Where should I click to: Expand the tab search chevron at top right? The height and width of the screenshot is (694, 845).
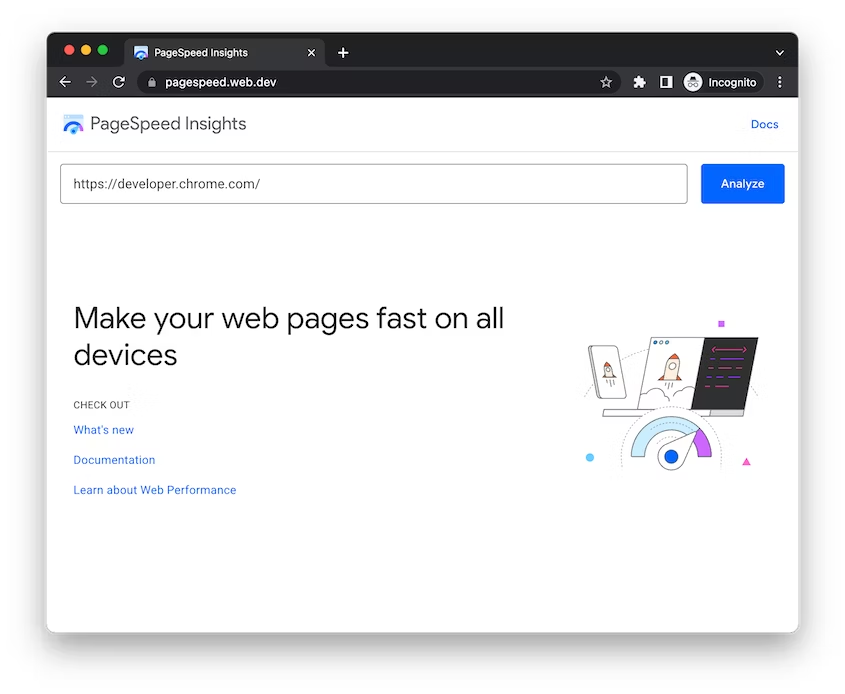[779, 52]
